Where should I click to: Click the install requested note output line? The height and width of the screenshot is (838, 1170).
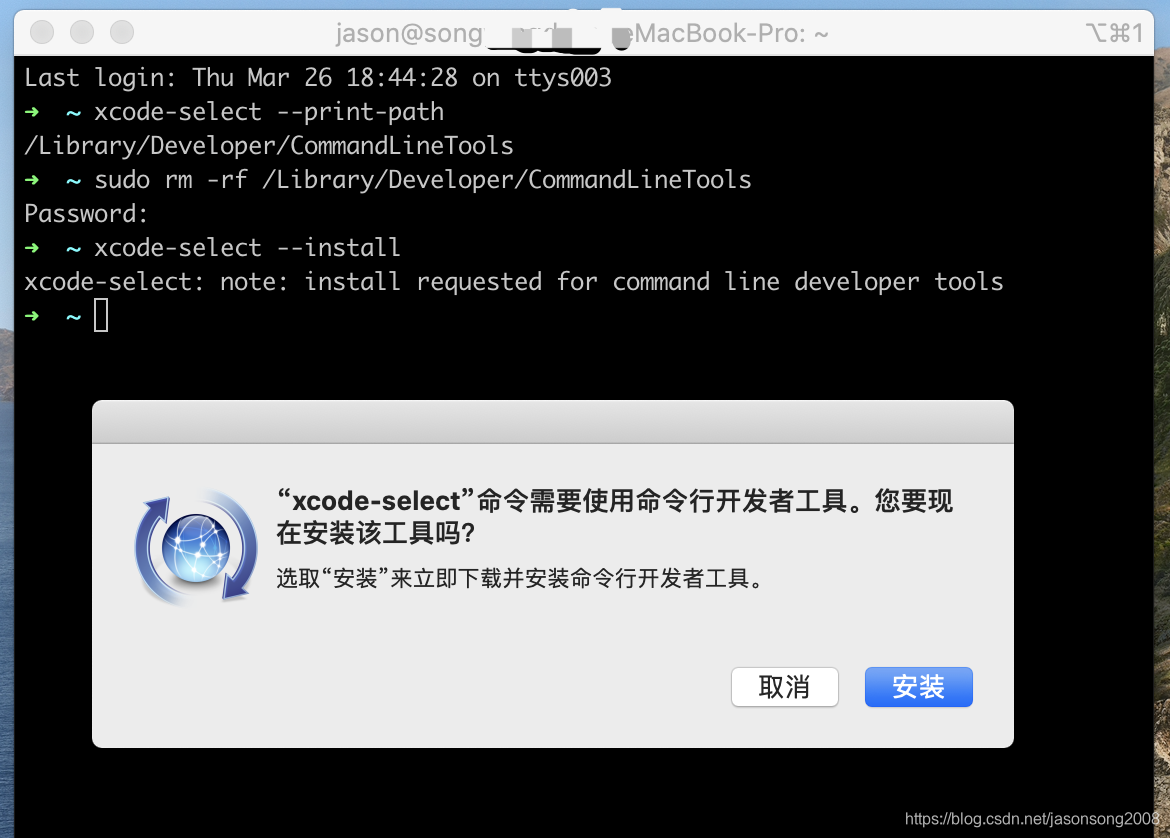click(x=513, y=282)
